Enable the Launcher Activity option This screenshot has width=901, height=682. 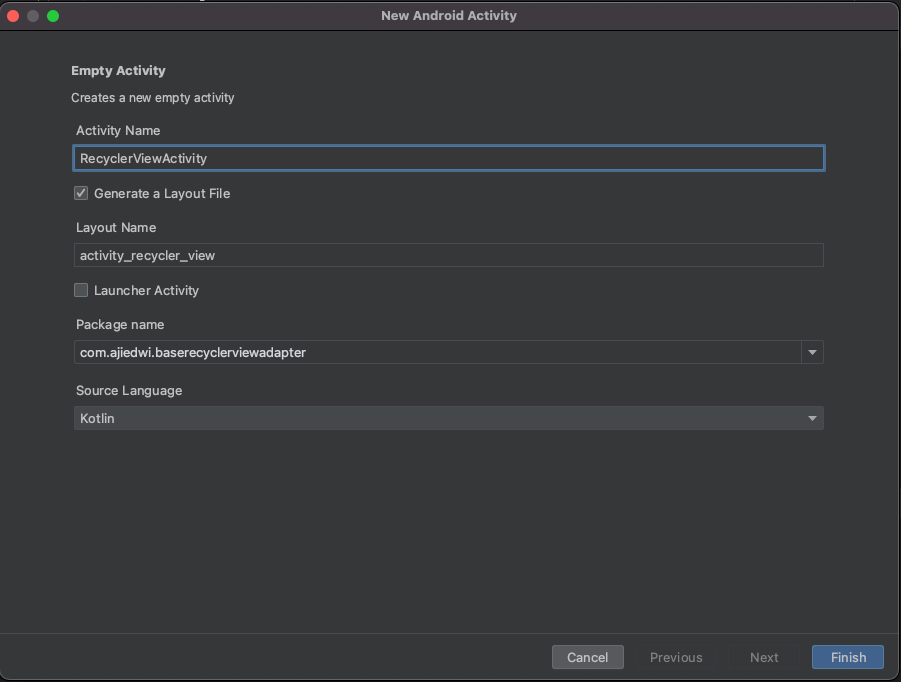[81, 290]
